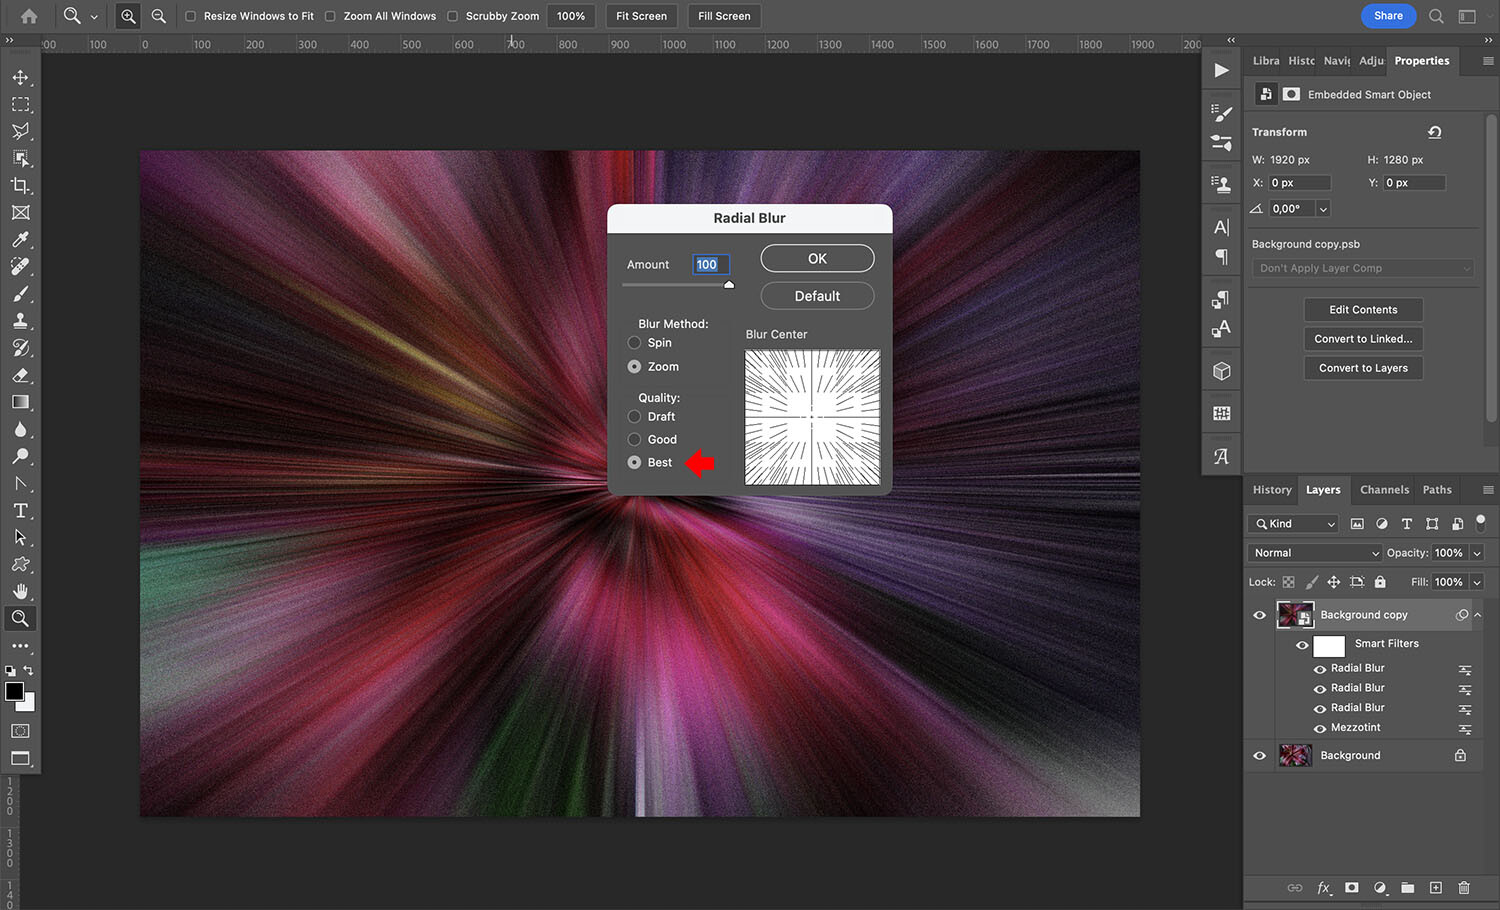Toggle Mezzotint smart filter visibility
Viewport: 1500px width, 910px height.
coord(1320,727)
